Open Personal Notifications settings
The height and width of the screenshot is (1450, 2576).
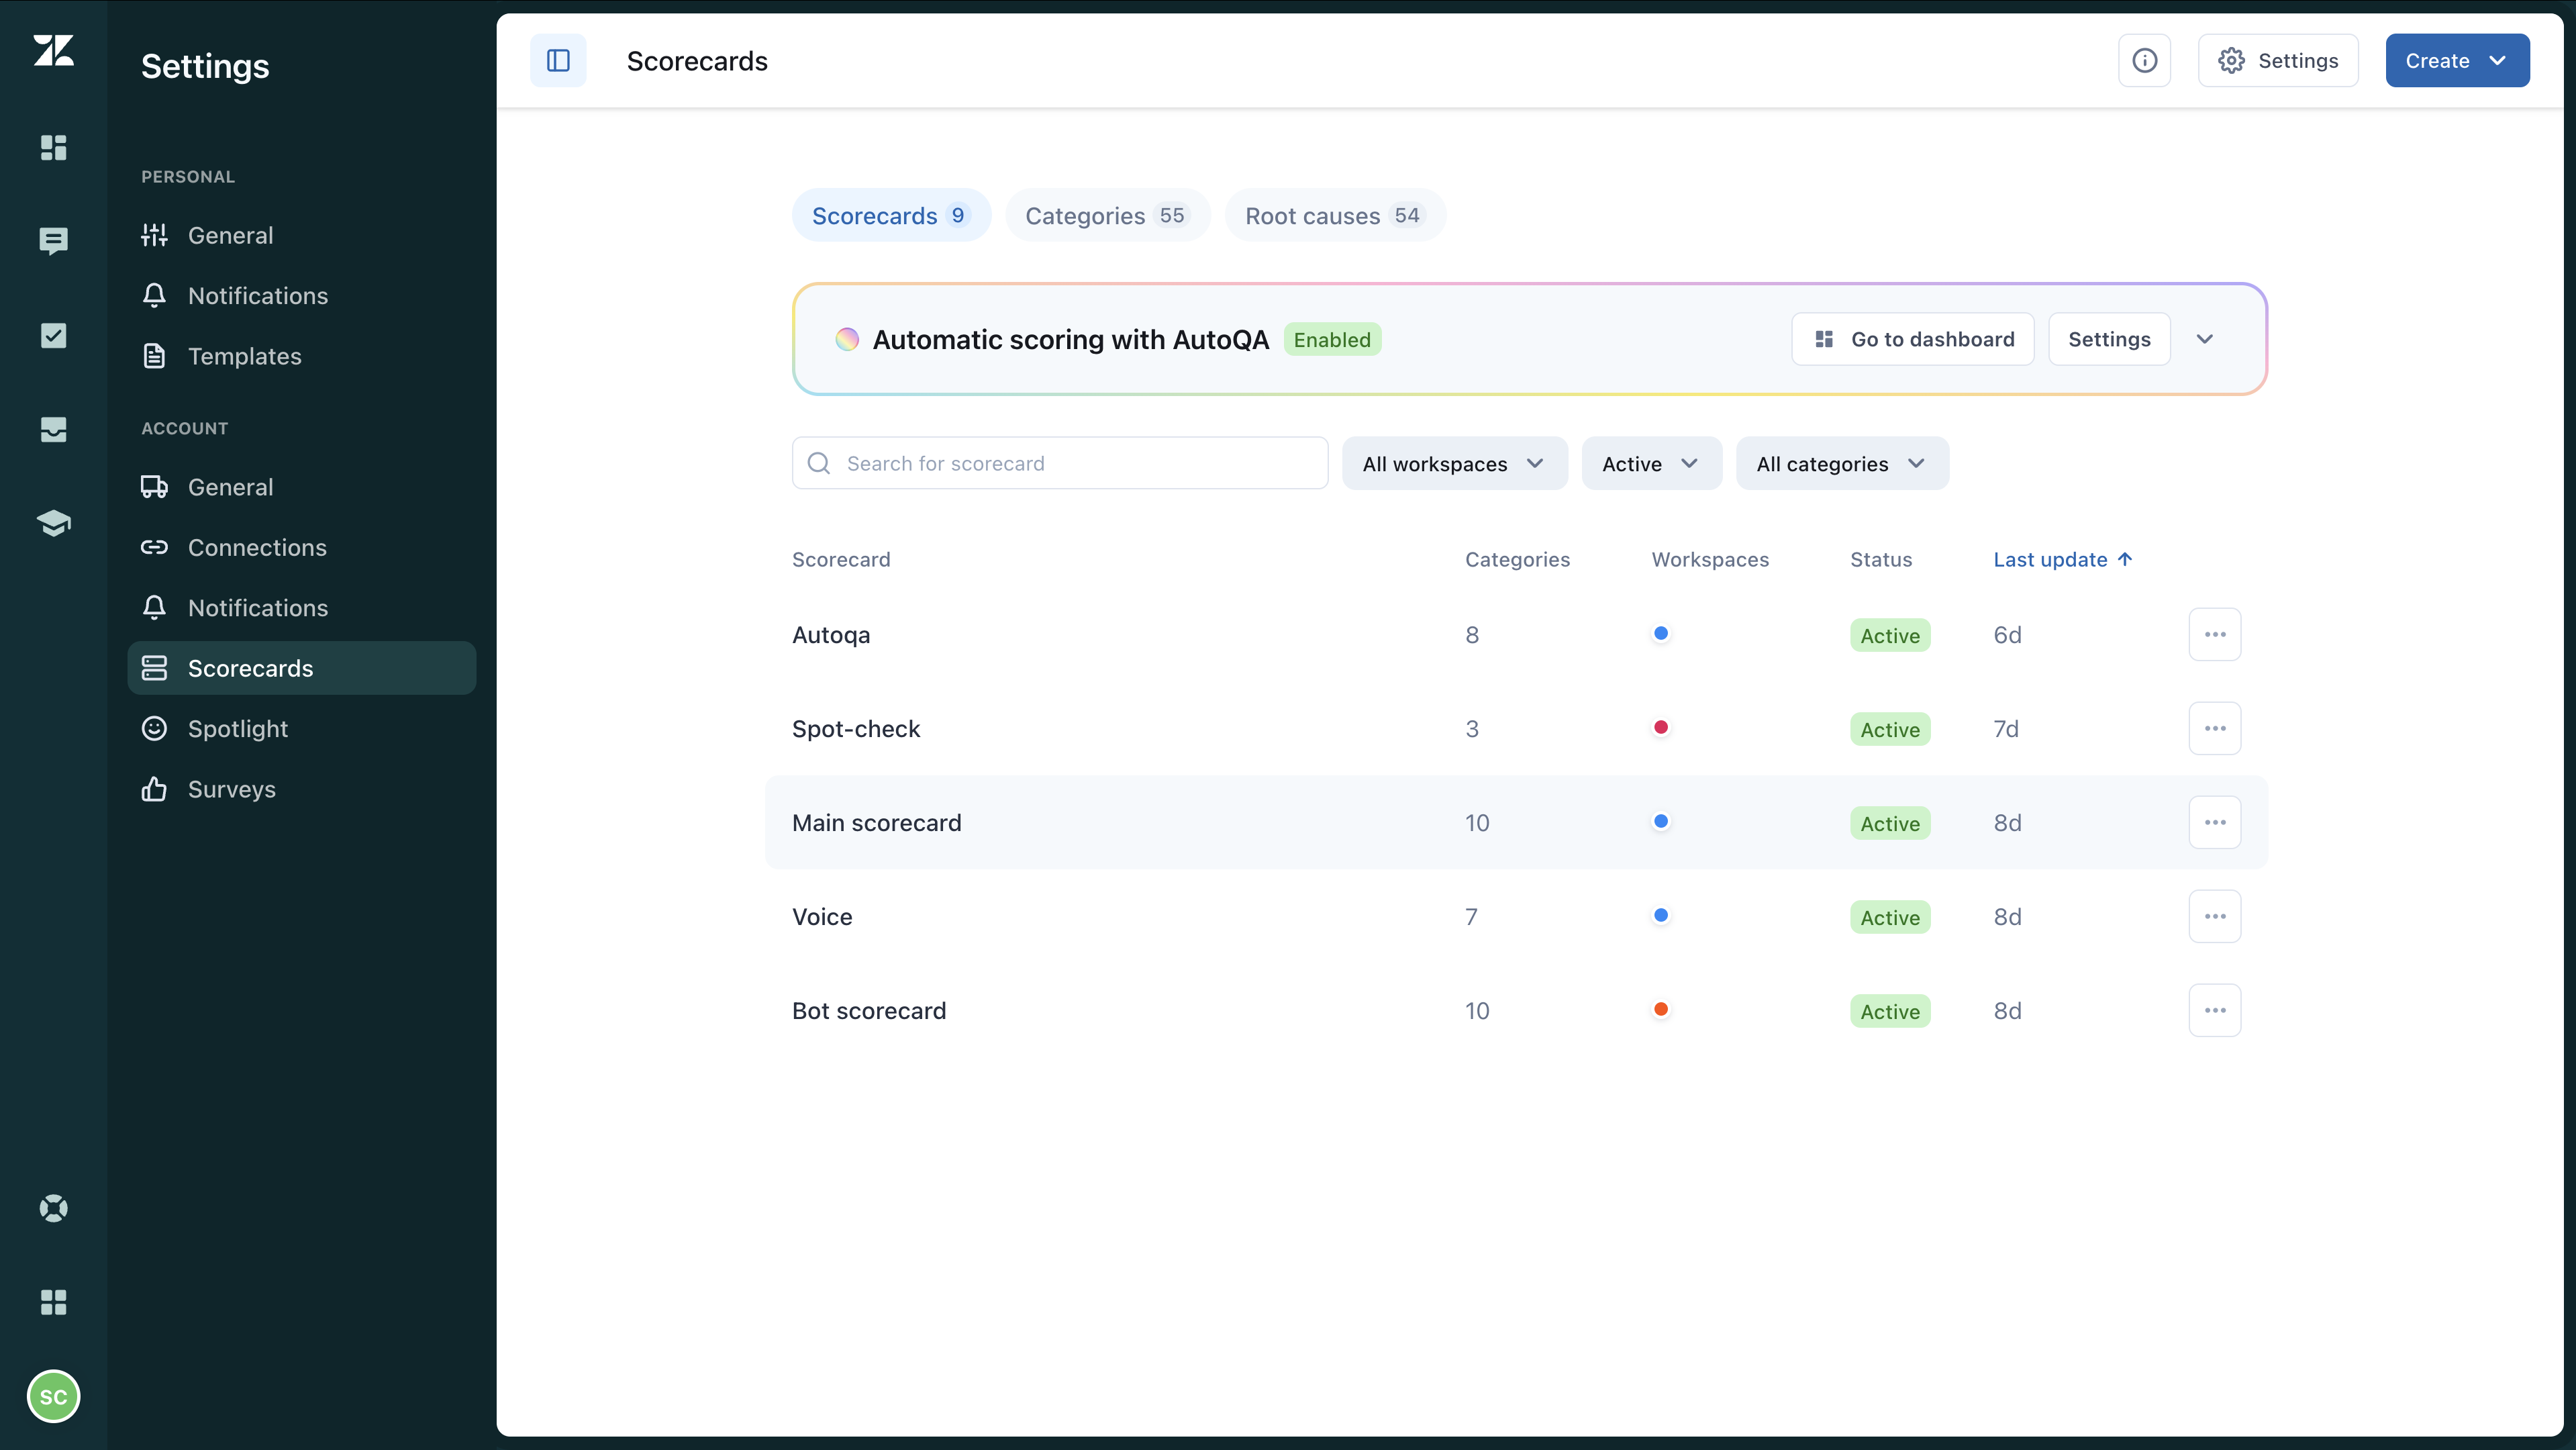pyautogui.click(x=301, y=295)
